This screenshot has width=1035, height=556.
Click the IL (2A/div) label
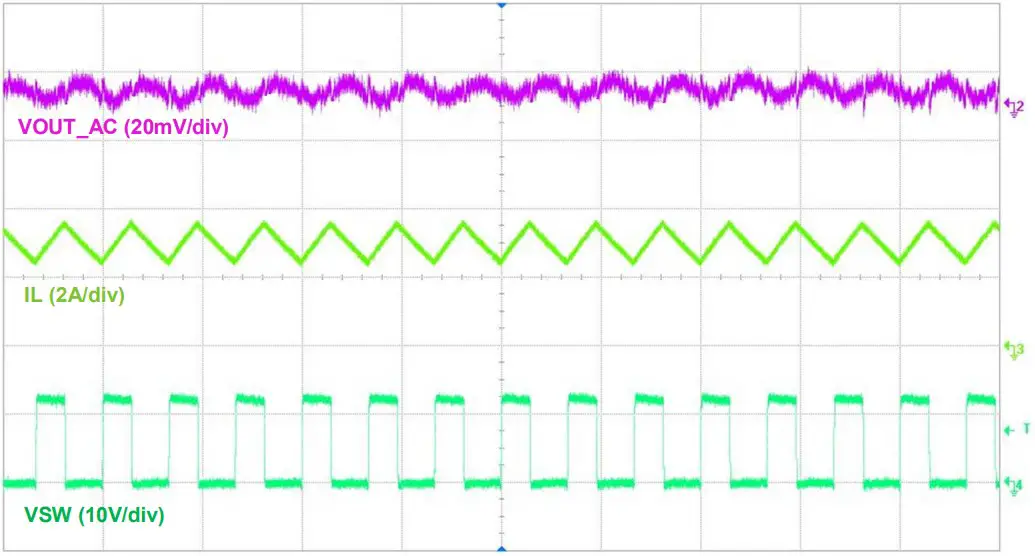74,295
